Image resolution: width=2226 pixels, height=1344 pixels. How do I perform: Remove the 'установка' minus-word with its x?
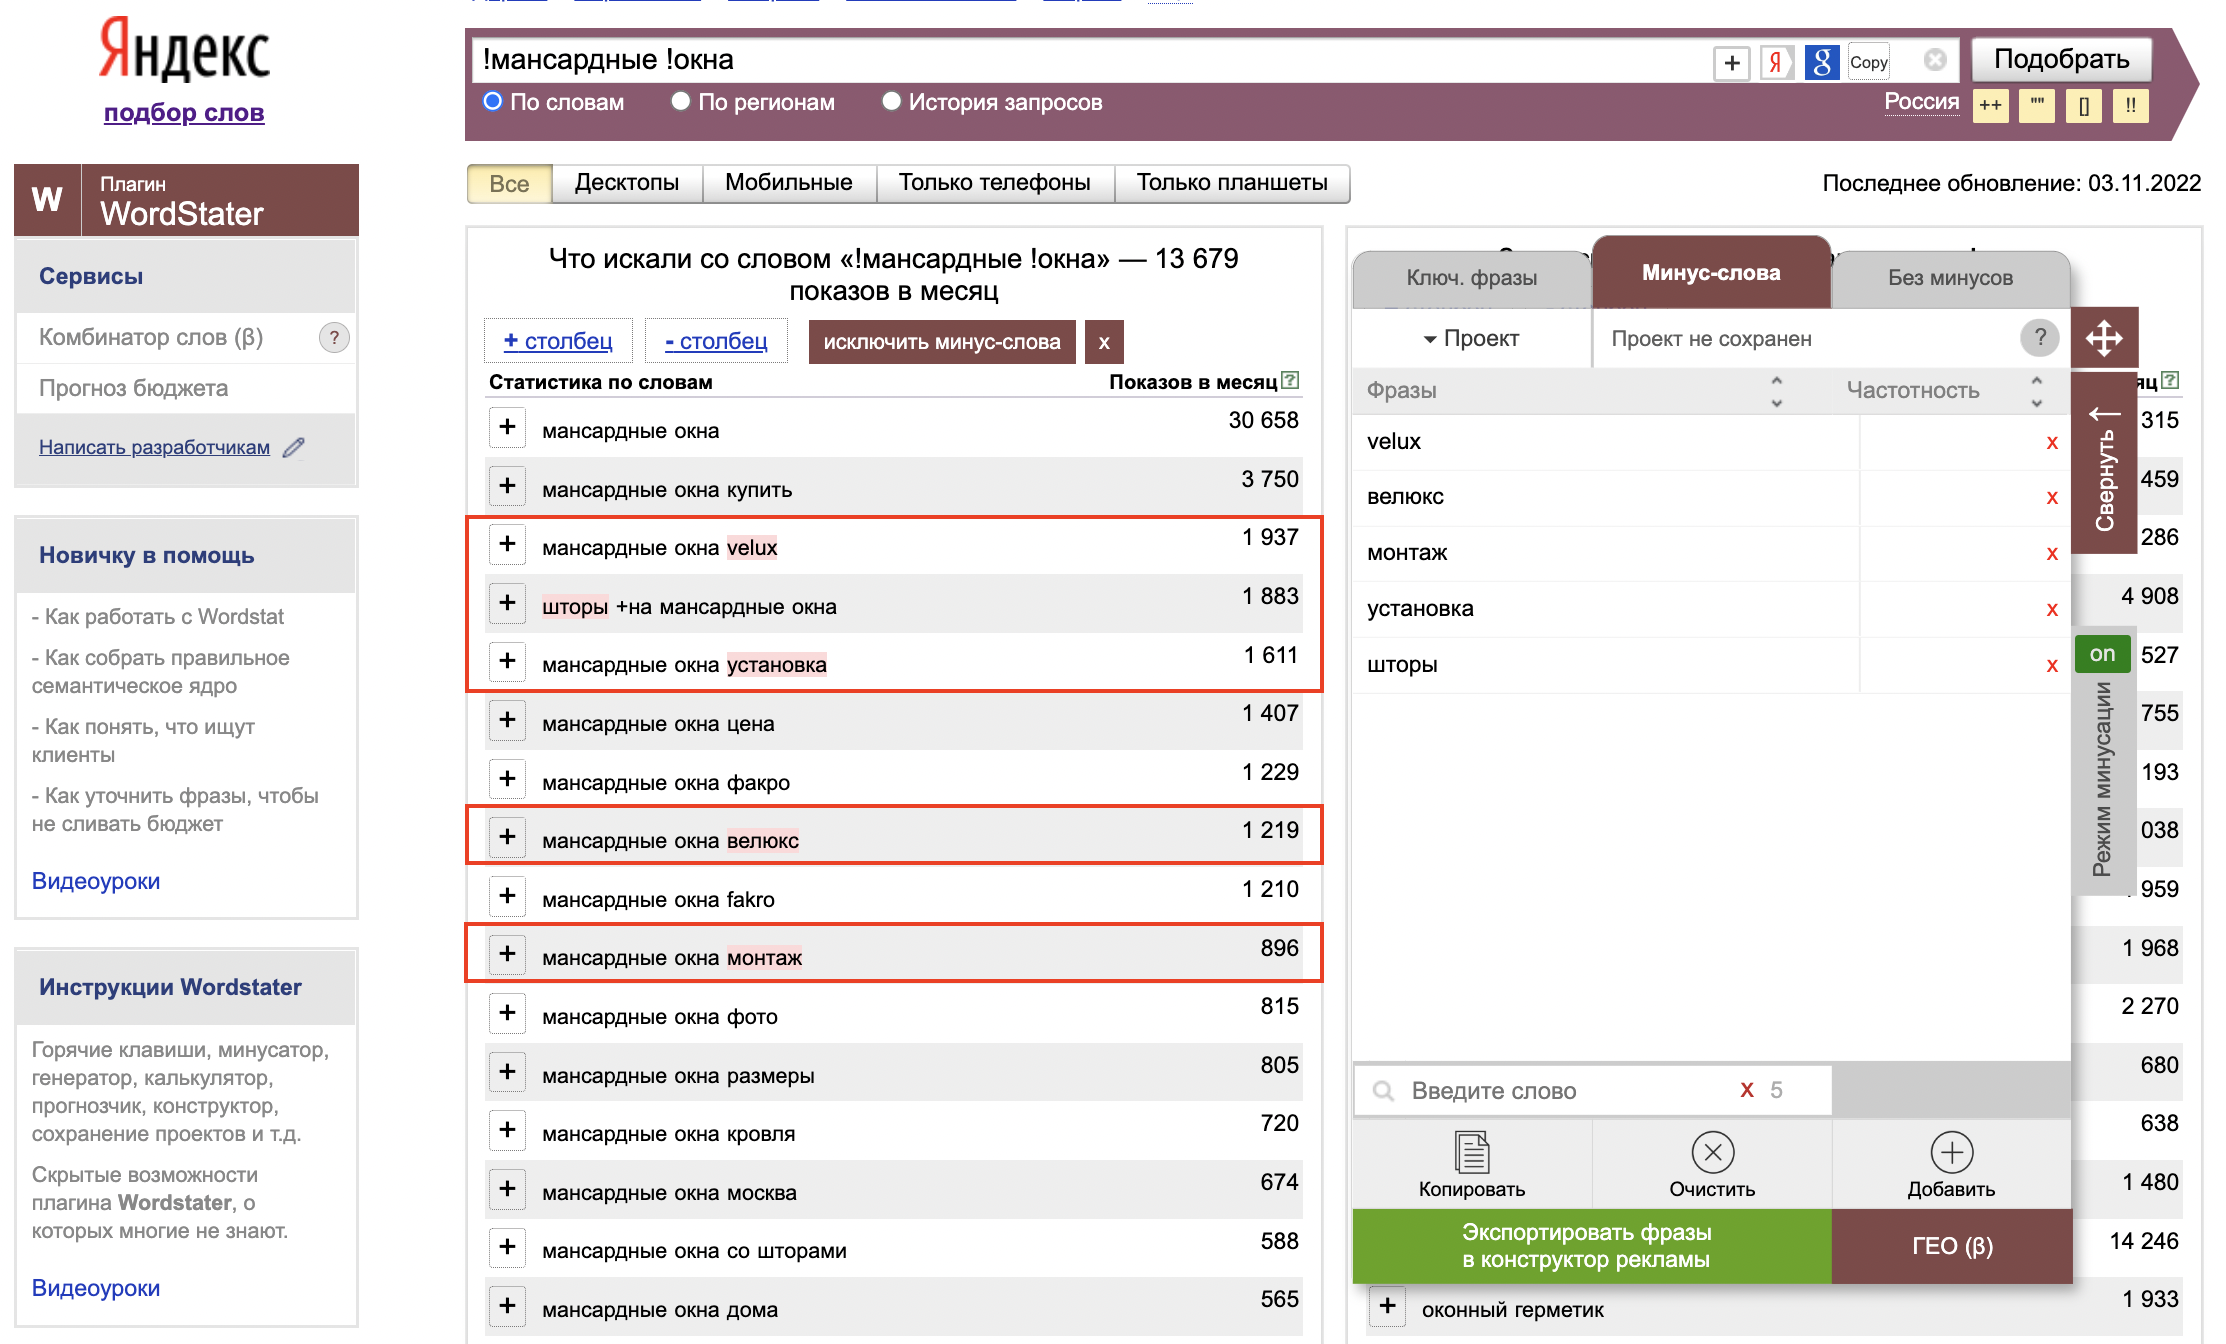click(x=2052, y=609)
